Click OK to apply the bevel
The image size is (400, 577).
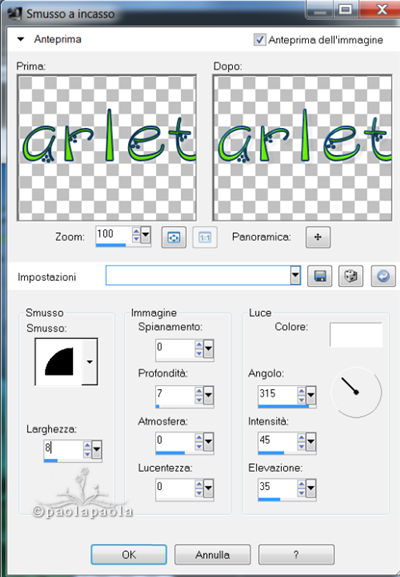[129, 555]
